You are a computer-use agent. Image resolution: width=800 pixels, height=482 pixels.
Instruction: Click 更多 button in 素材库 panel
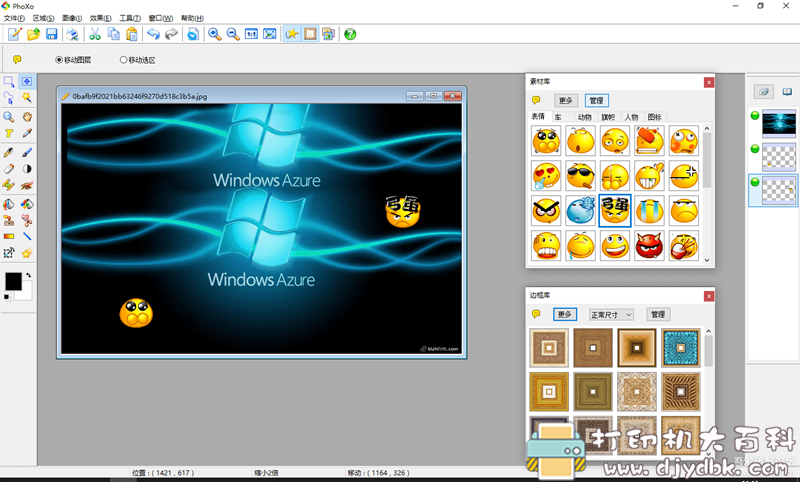coord(566,100)
